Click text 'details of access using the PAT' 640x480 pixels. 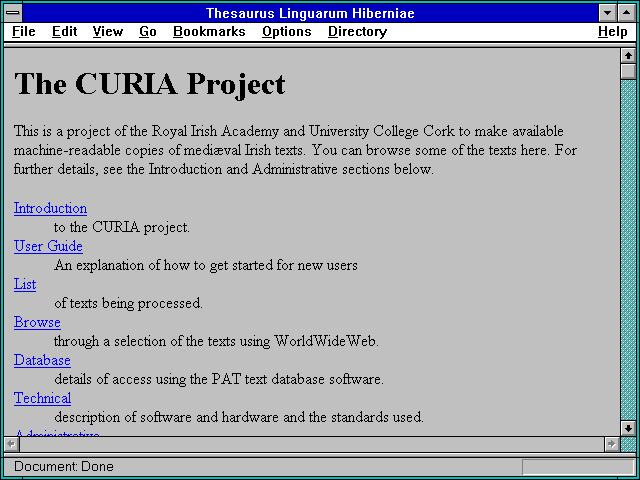148,379
